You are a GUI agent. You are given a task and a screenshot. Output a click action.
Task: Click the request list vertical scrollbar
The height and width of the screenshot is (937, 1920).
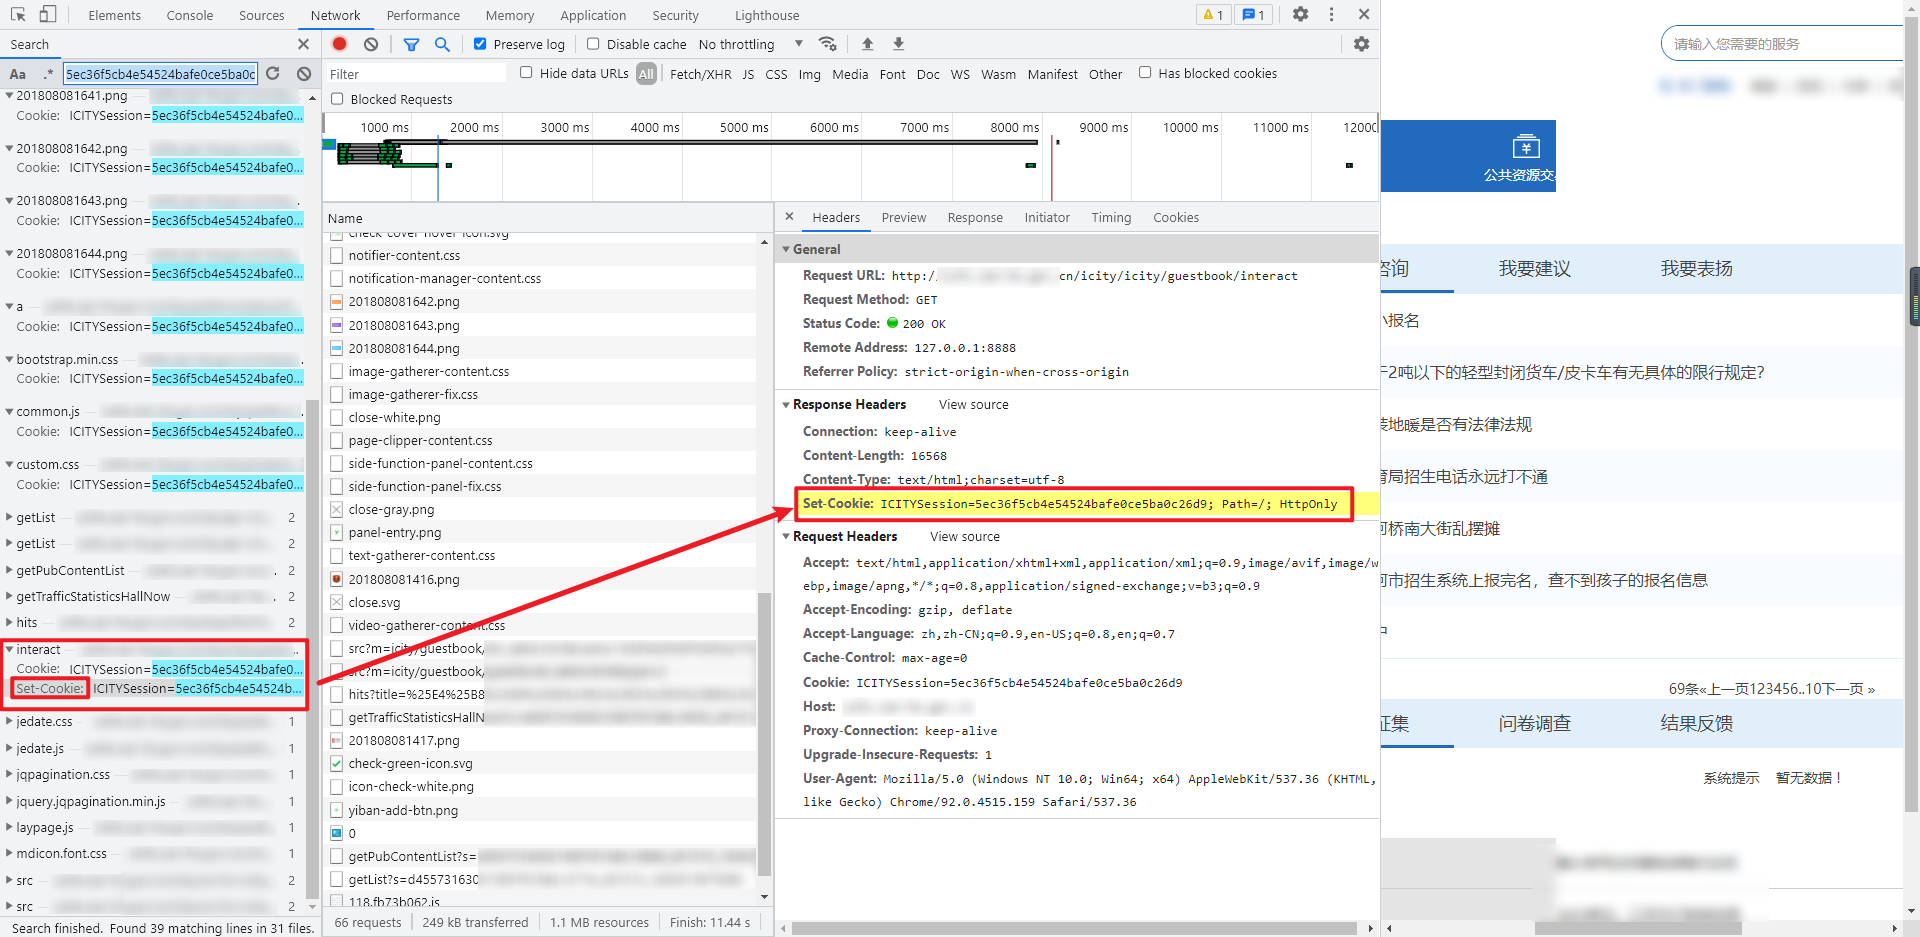coord(765,734)
